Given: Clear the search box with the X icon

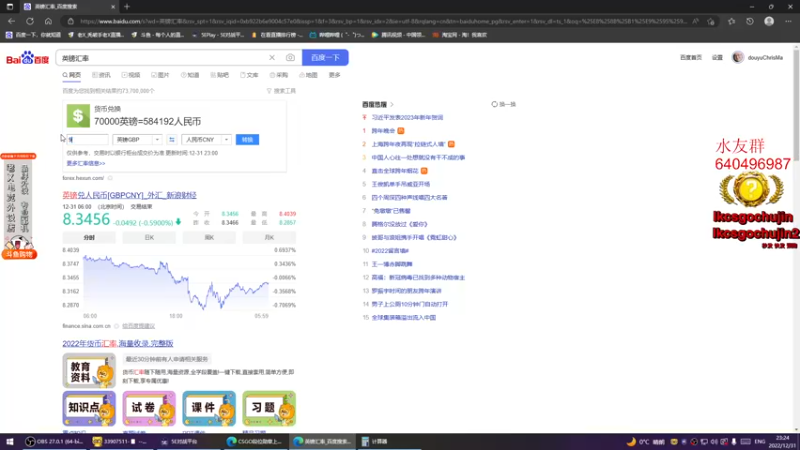Looking at the screenshot, I should pyautogui.click(x=272, y=58).
